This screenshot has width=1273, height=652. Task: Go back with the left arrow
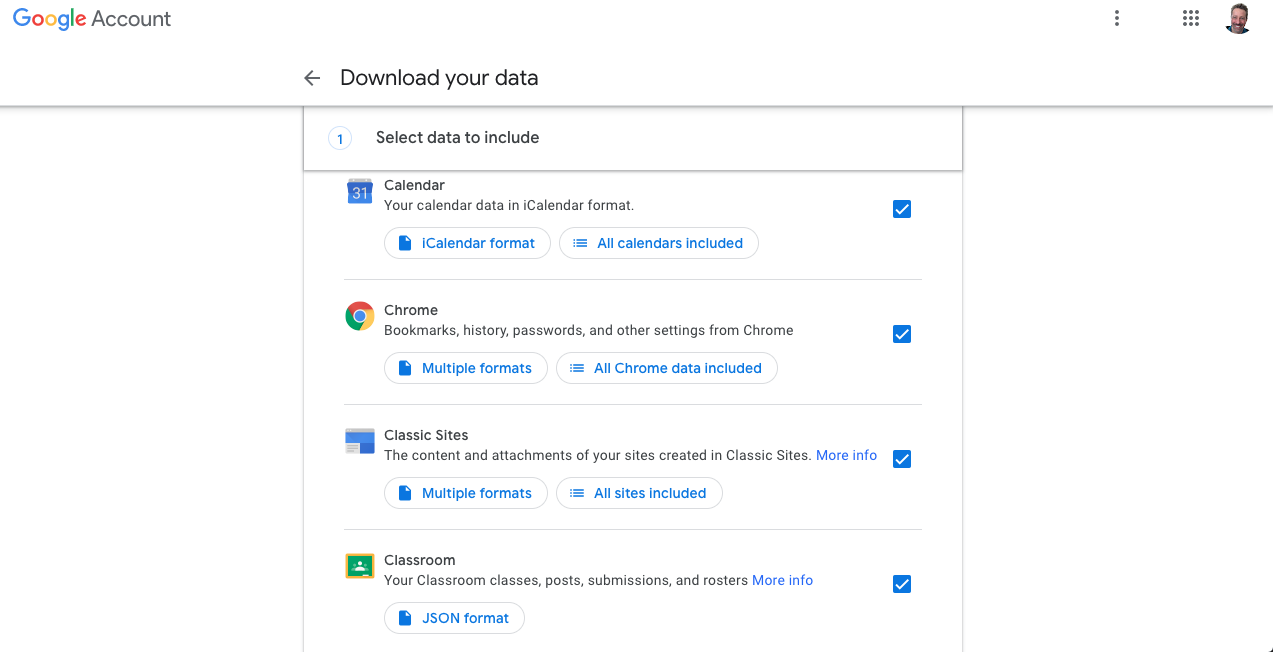click(312, 78)
